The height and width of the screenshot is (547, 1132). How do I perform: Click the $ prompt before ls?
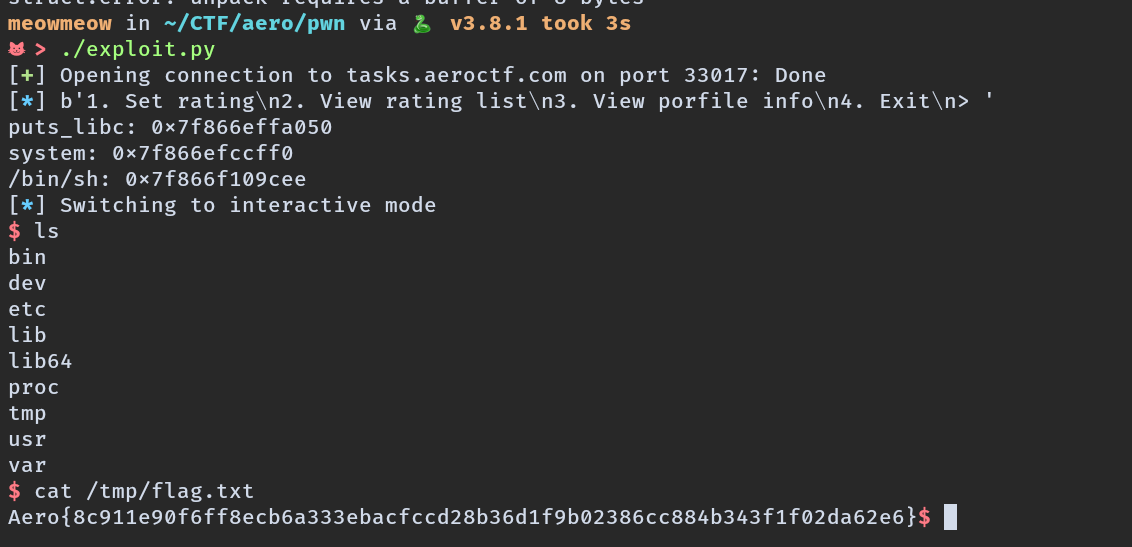pyautogui.click(x=14, y=231)
